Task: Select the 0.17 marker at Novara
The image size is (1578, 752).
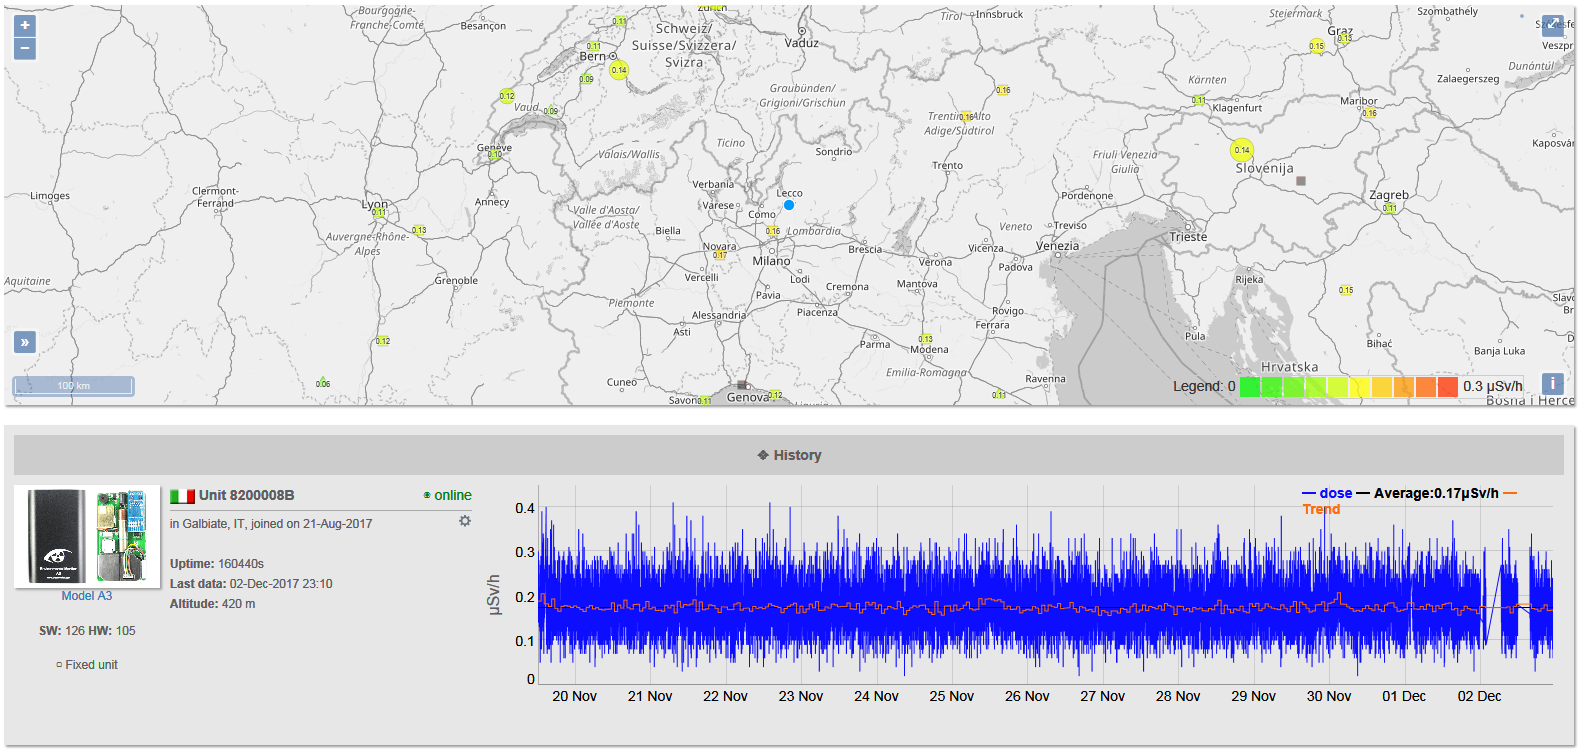Action: (x=719, y=255)
